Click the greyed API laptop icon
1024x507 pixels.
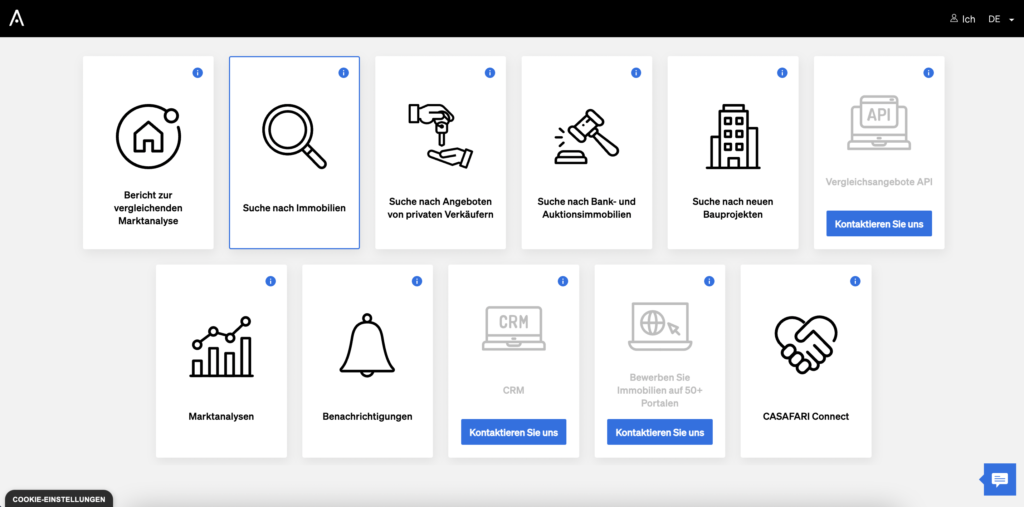[x=879, y=123]
